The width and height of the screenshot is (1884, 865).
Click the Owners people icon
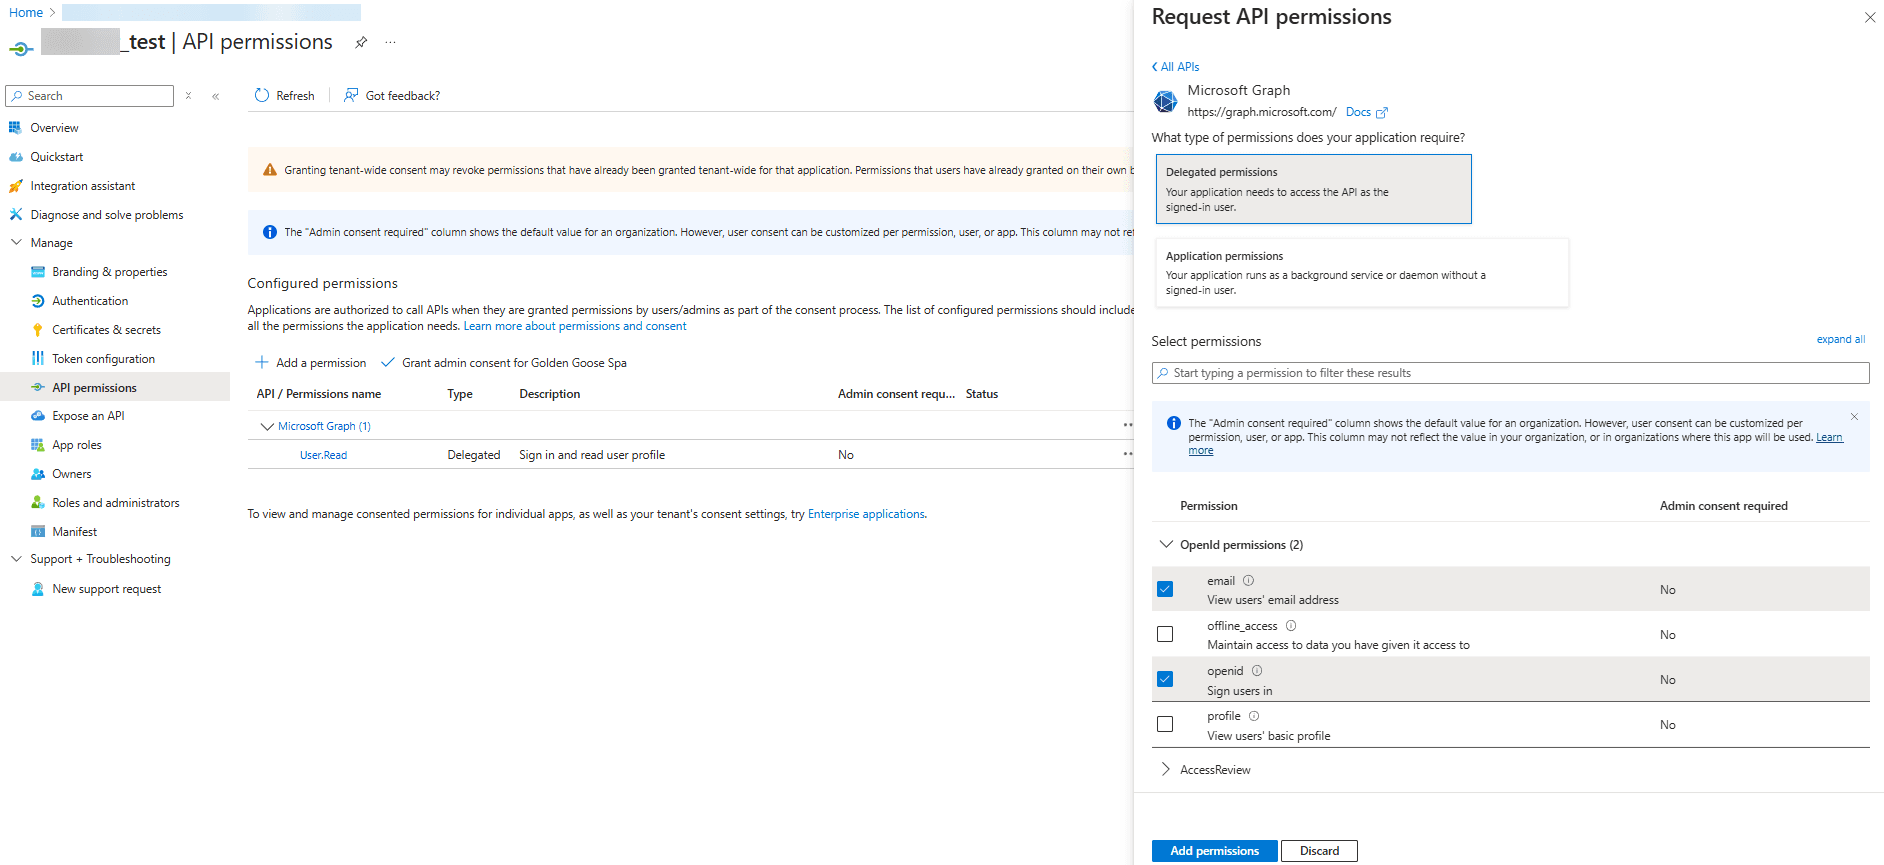[x=38, y=473]
